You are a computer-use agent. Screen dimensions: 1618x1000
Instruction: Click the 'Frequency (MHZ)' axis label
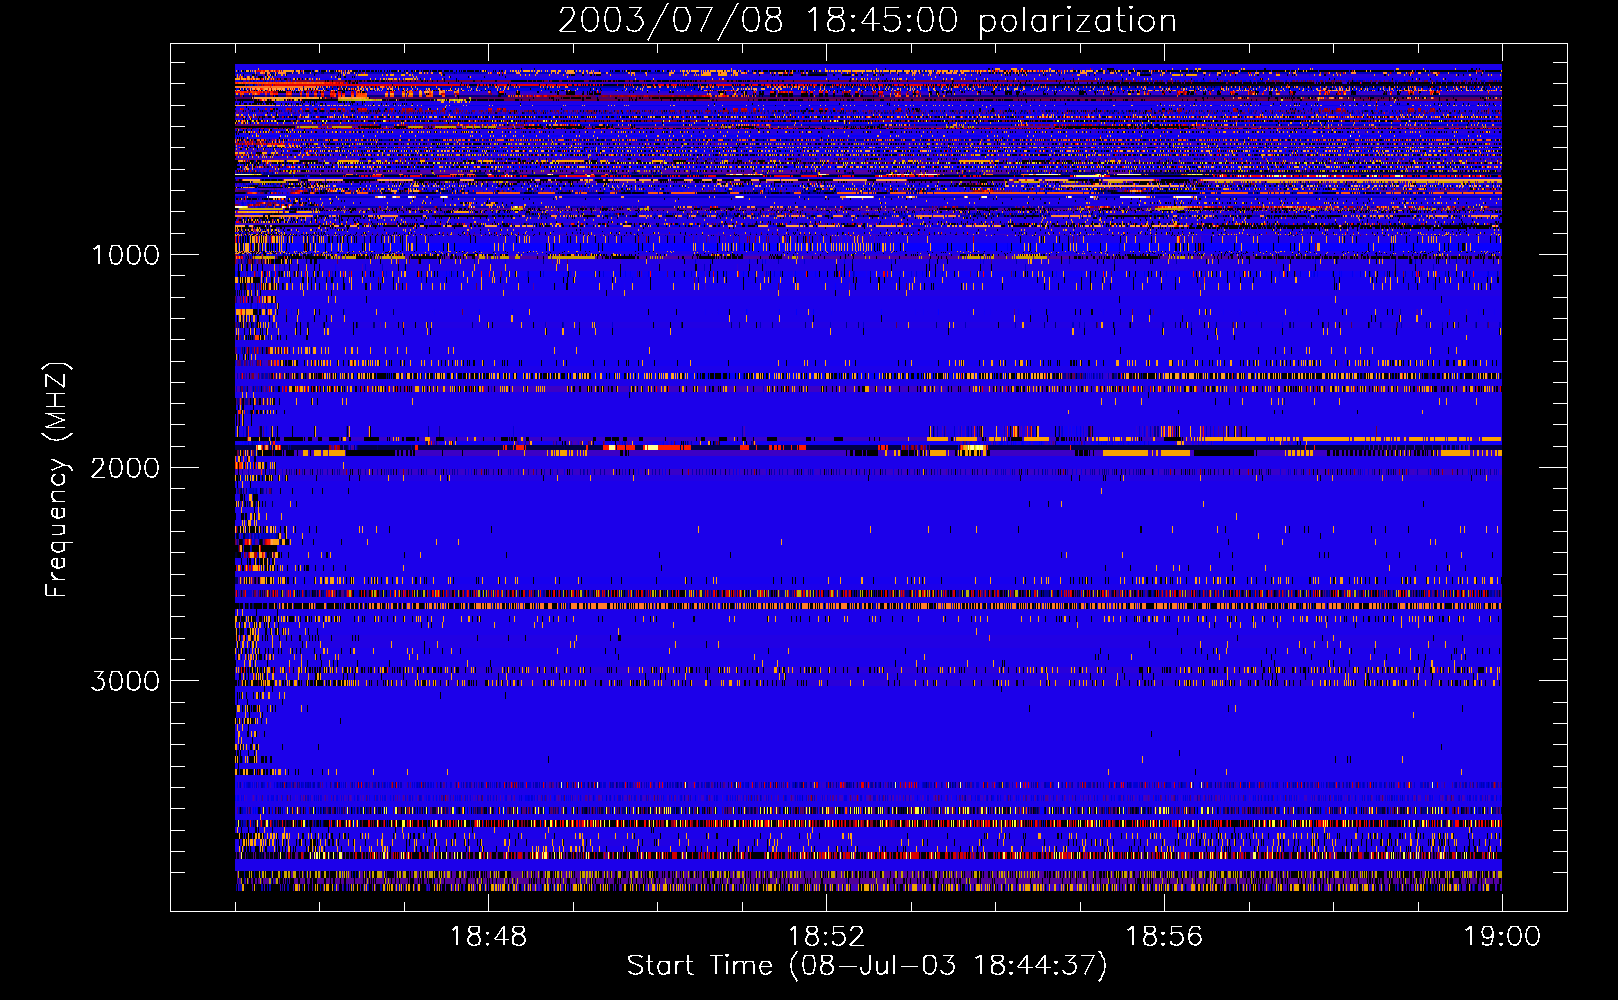tap(57, 480)
